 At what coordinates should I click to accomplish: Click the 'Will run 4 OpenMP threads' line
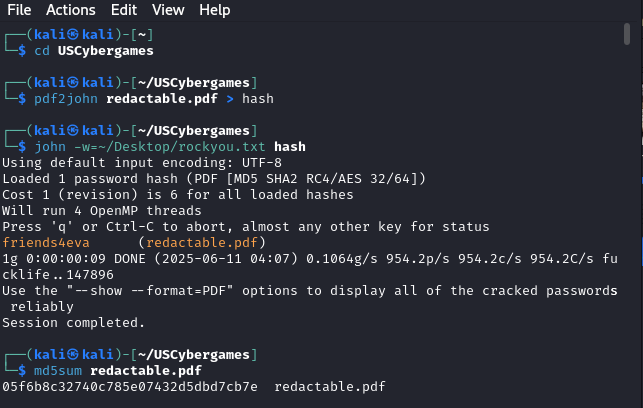tap(102, 211)
